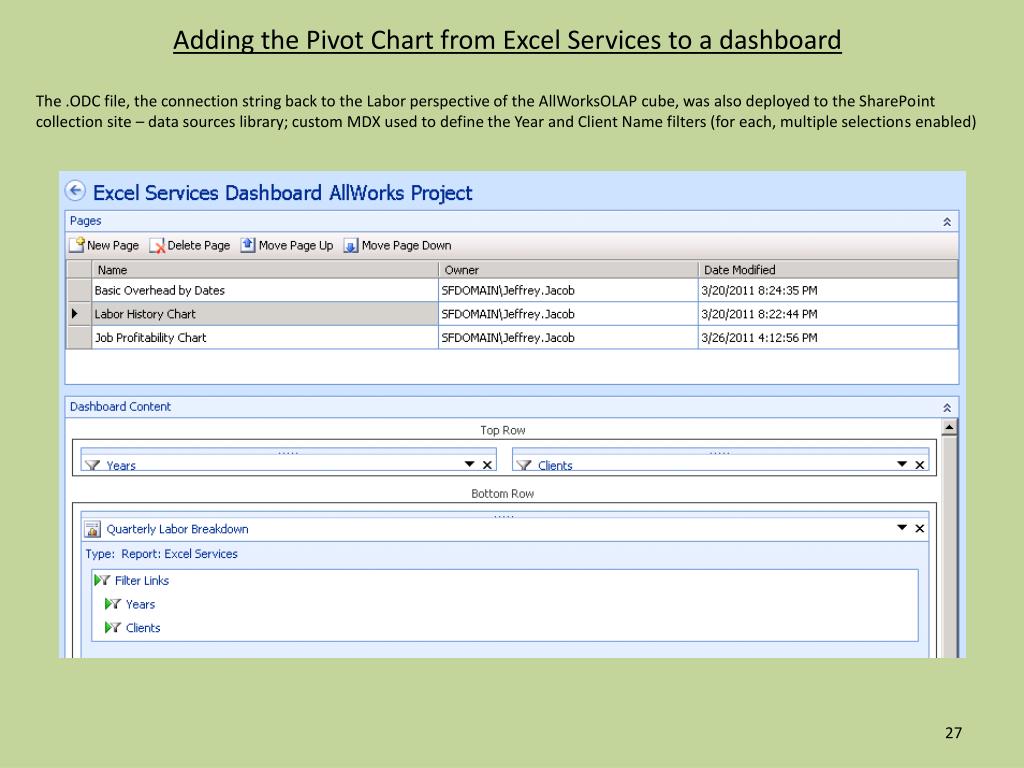This screenshot has height=768, width=1024.
Task: Click the Move Page Up icon
Action: (x=248, y=245)
